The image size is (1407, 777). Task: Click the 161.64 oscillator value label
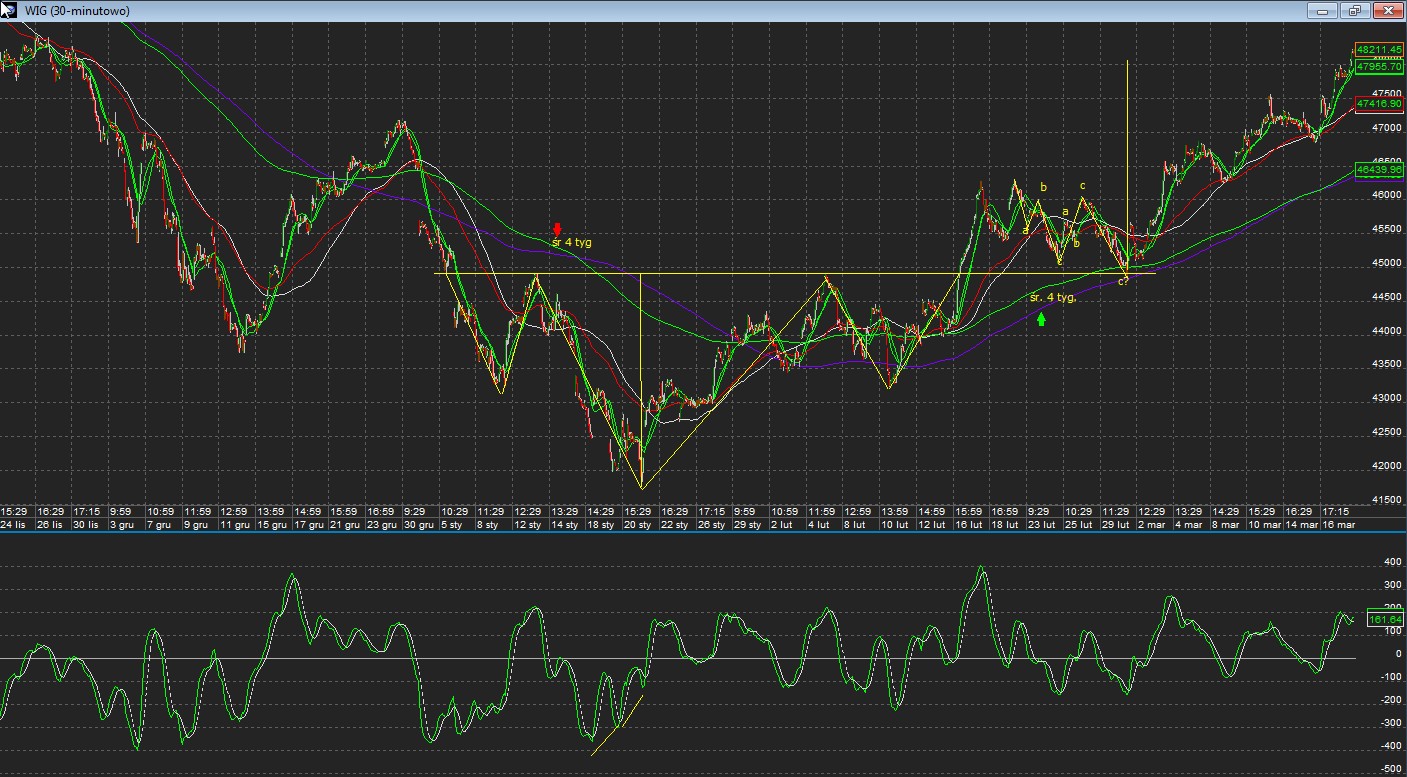click(1384, 620)
